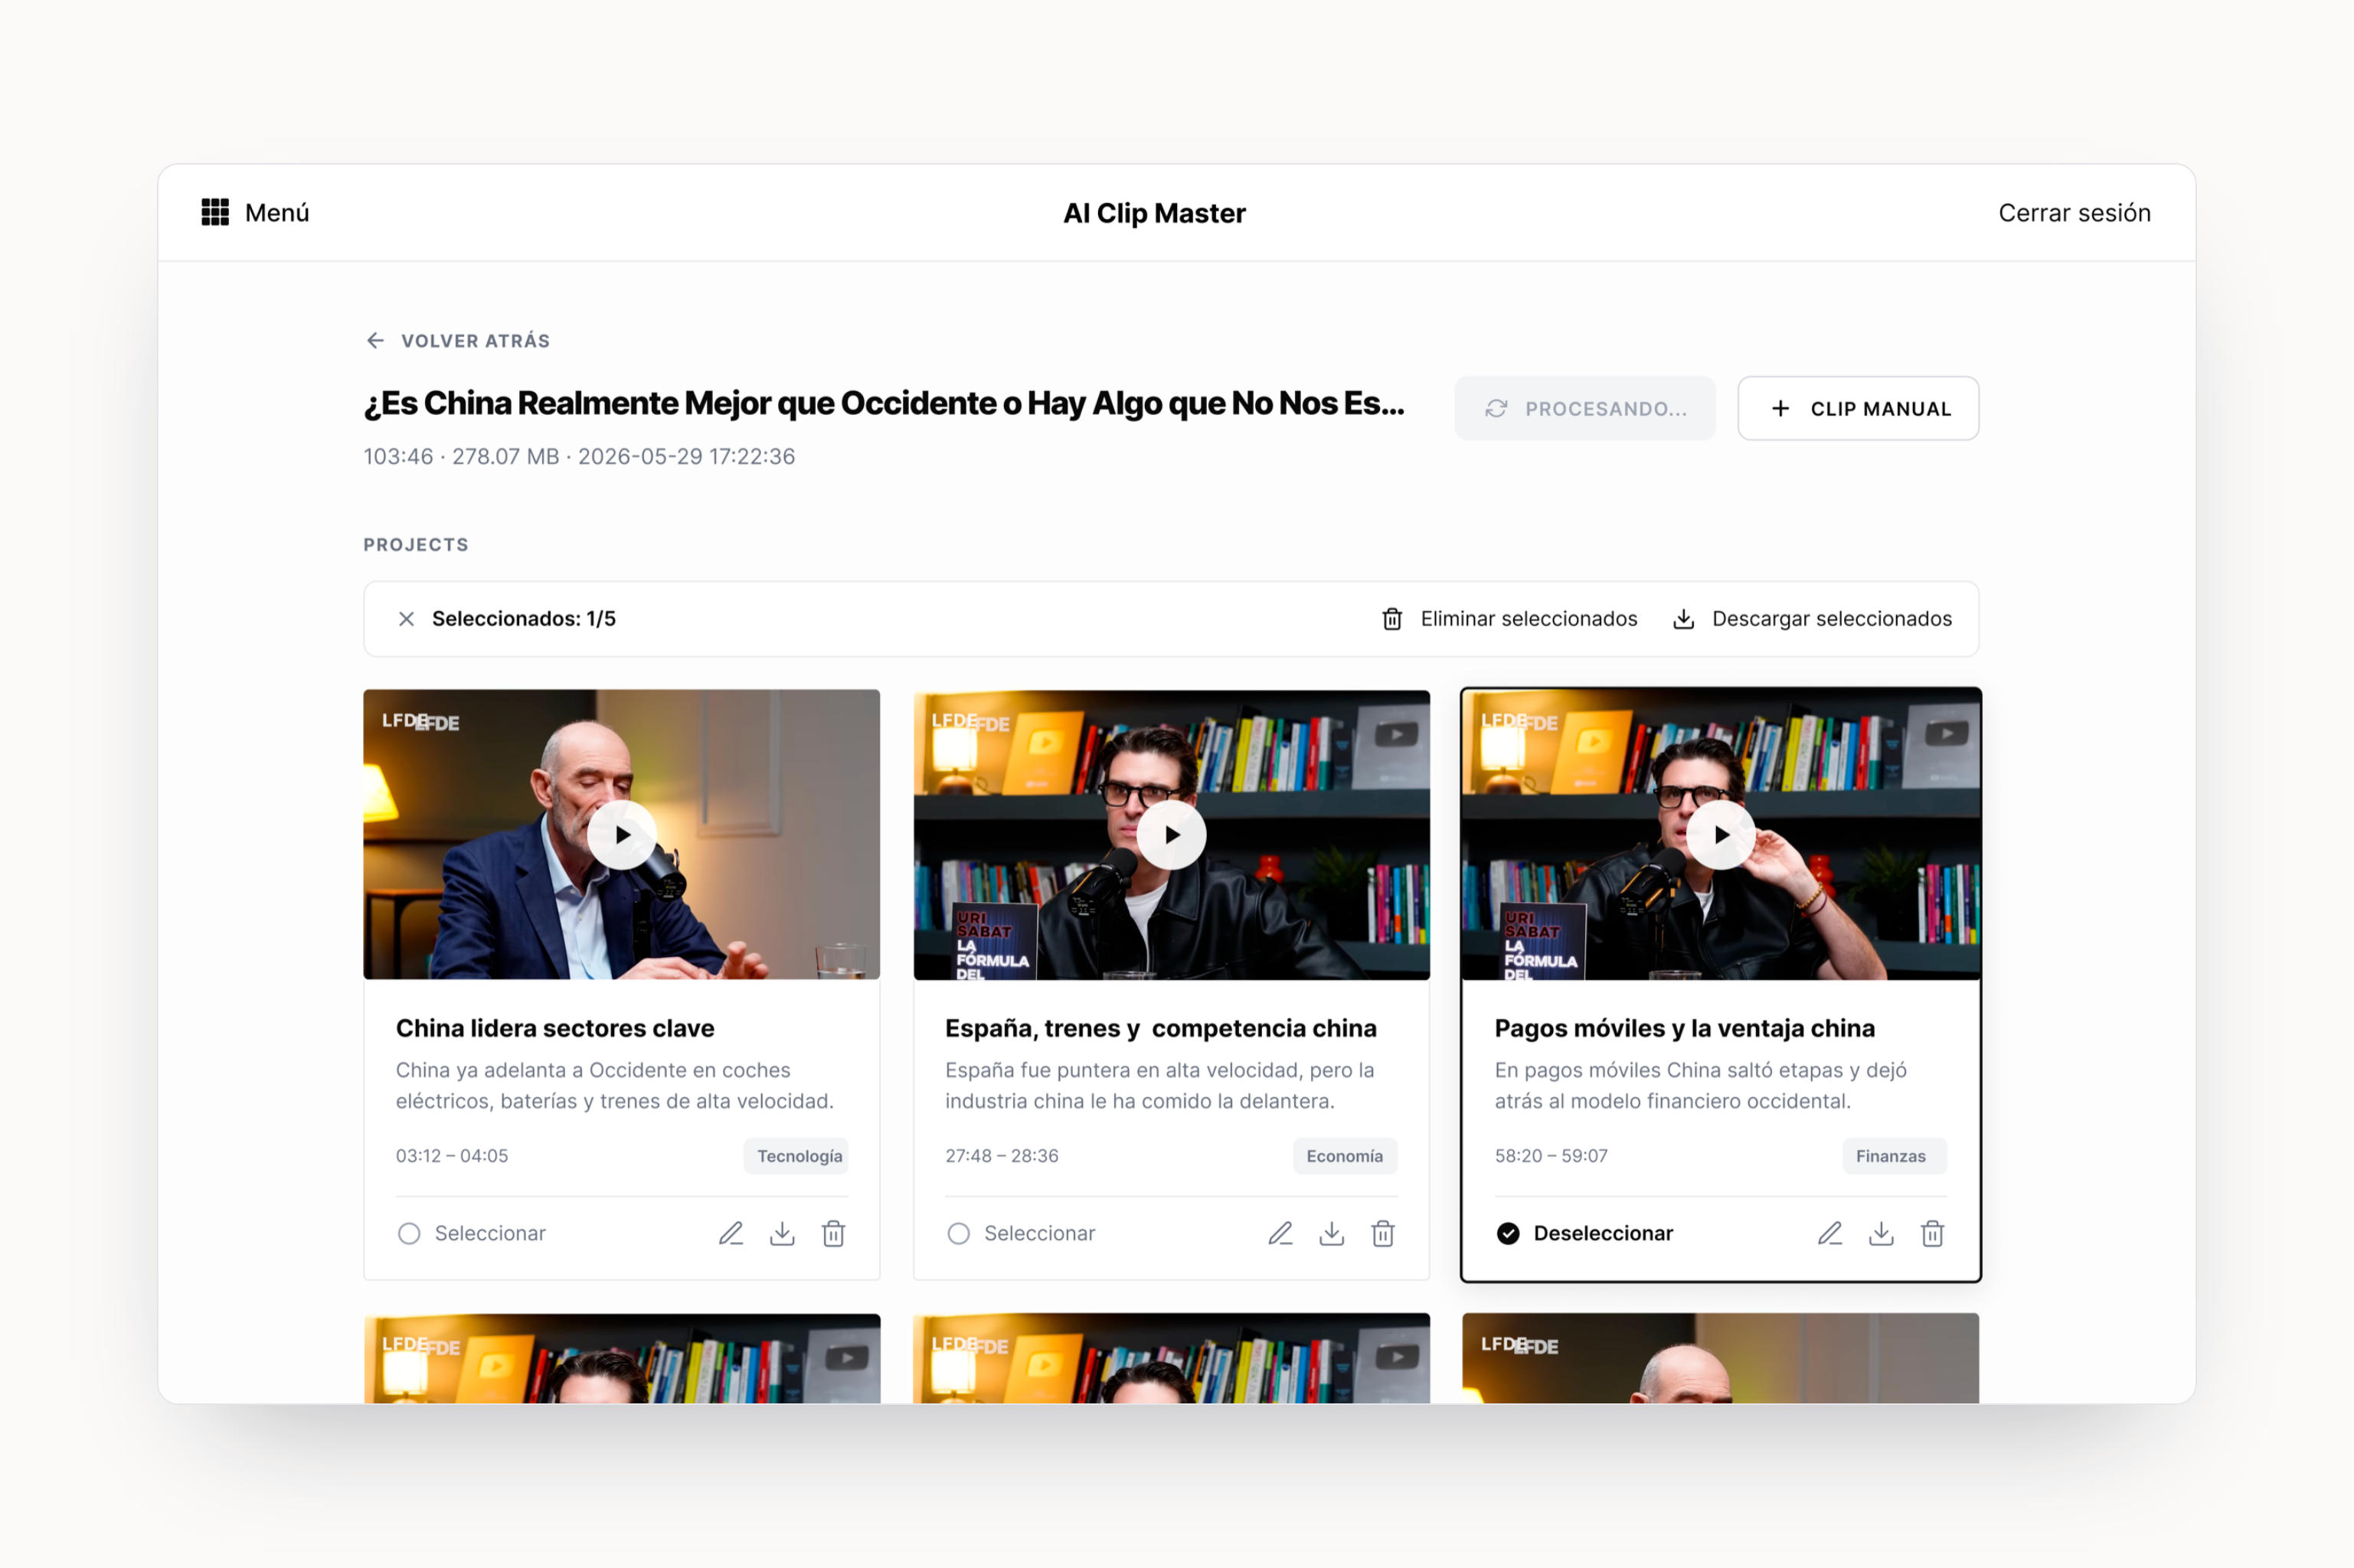Click the AI Clip Master title

click(x=1154, y=213)
